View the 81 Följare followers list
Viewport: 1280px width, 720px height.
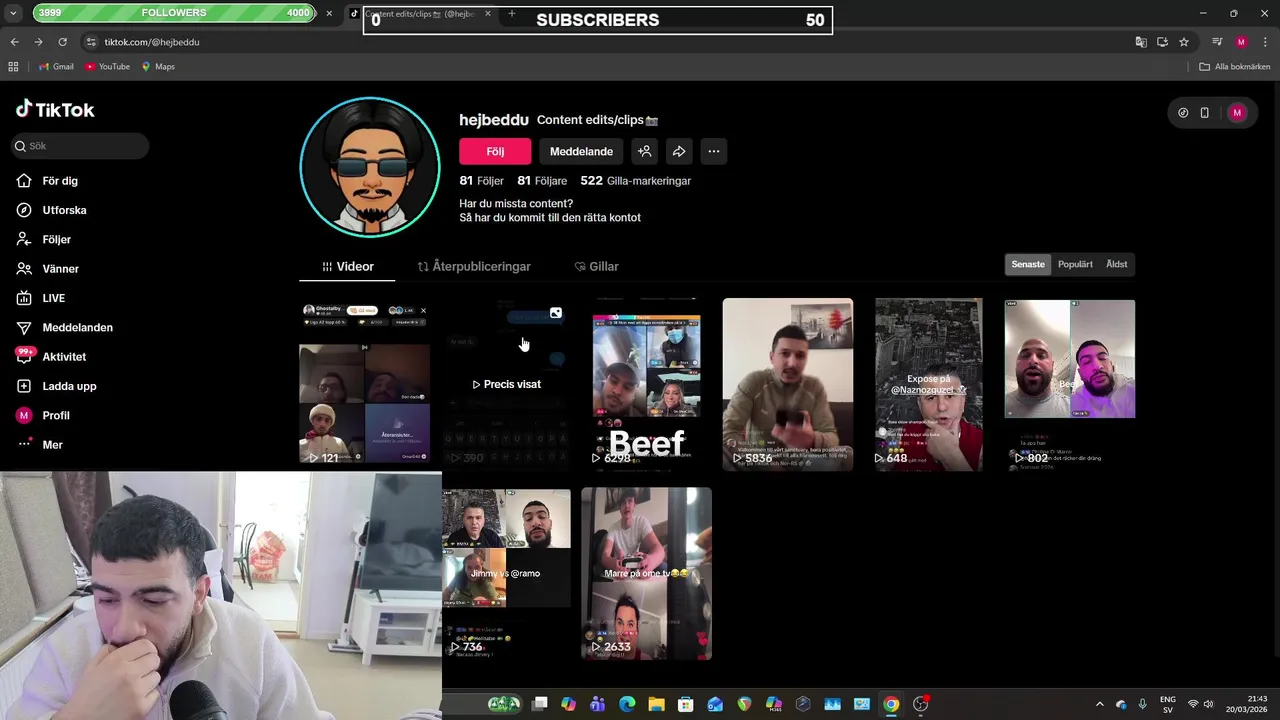pyautogui.click(x=542, y=181)
